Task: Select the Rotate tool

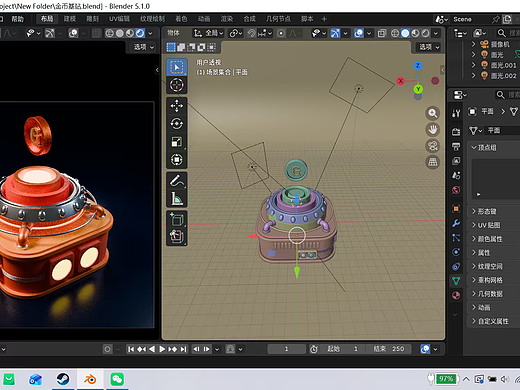Action: tap(177, 124)
